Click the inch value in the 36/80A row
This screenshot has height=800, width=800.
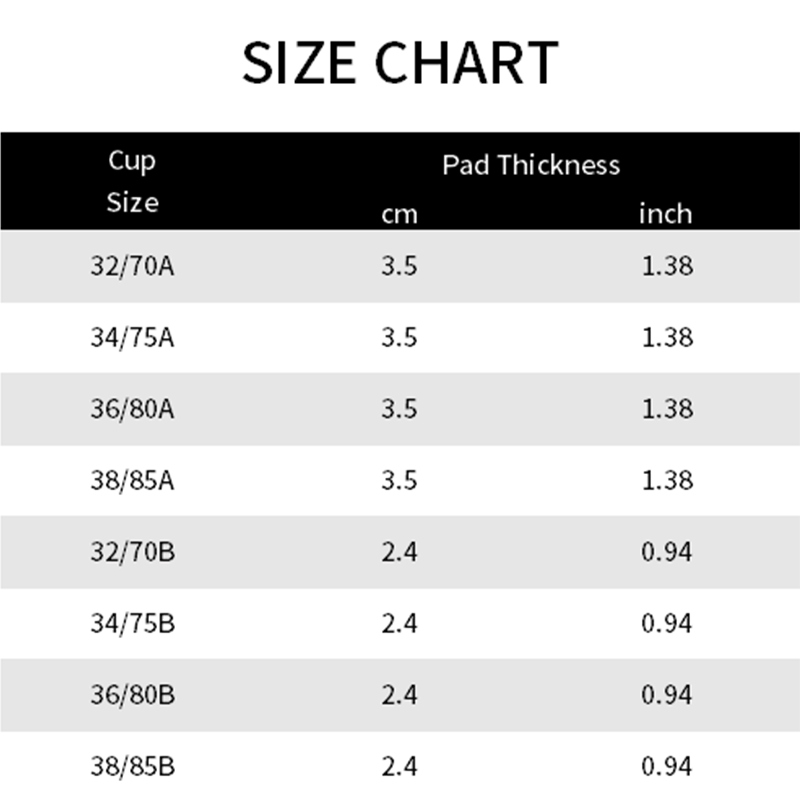coord(666,409)
